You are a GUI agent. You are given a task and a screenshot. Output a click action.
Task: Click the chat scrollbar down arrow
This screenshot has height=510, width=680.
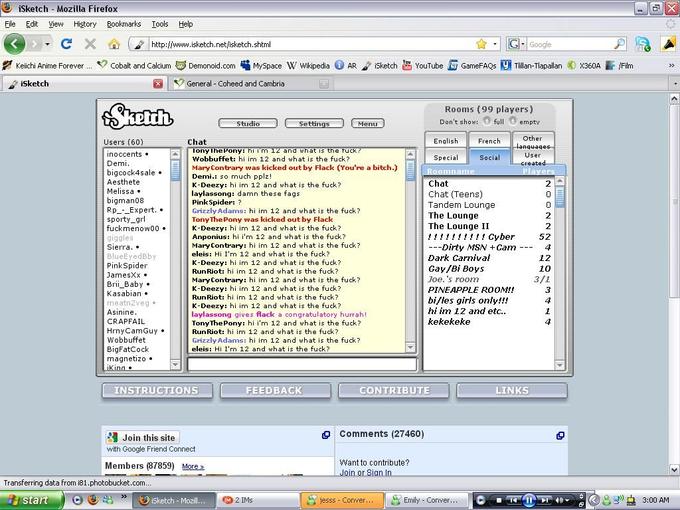(410, 347)
